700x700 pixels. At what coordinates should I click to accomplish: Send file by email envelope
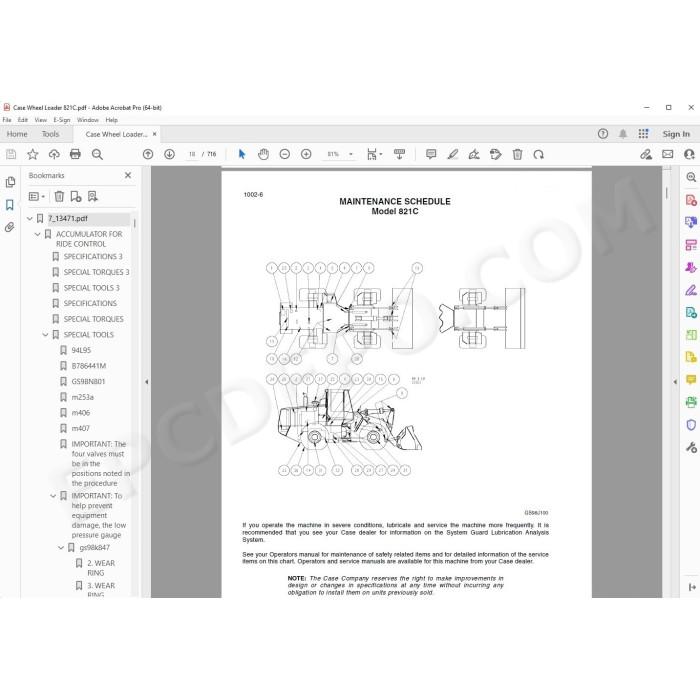tap(668, 154)
